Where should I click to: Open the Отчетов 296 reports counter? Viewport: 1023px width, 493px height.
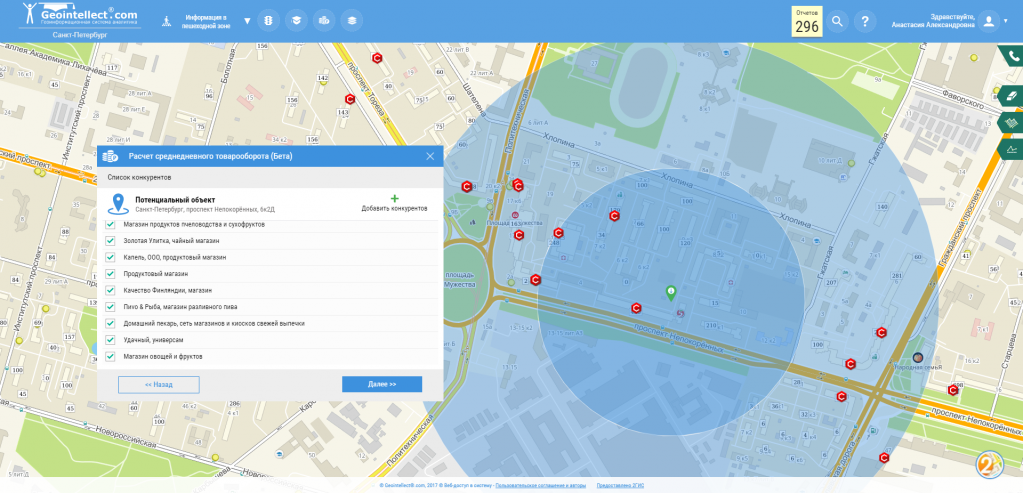[806, 22]
